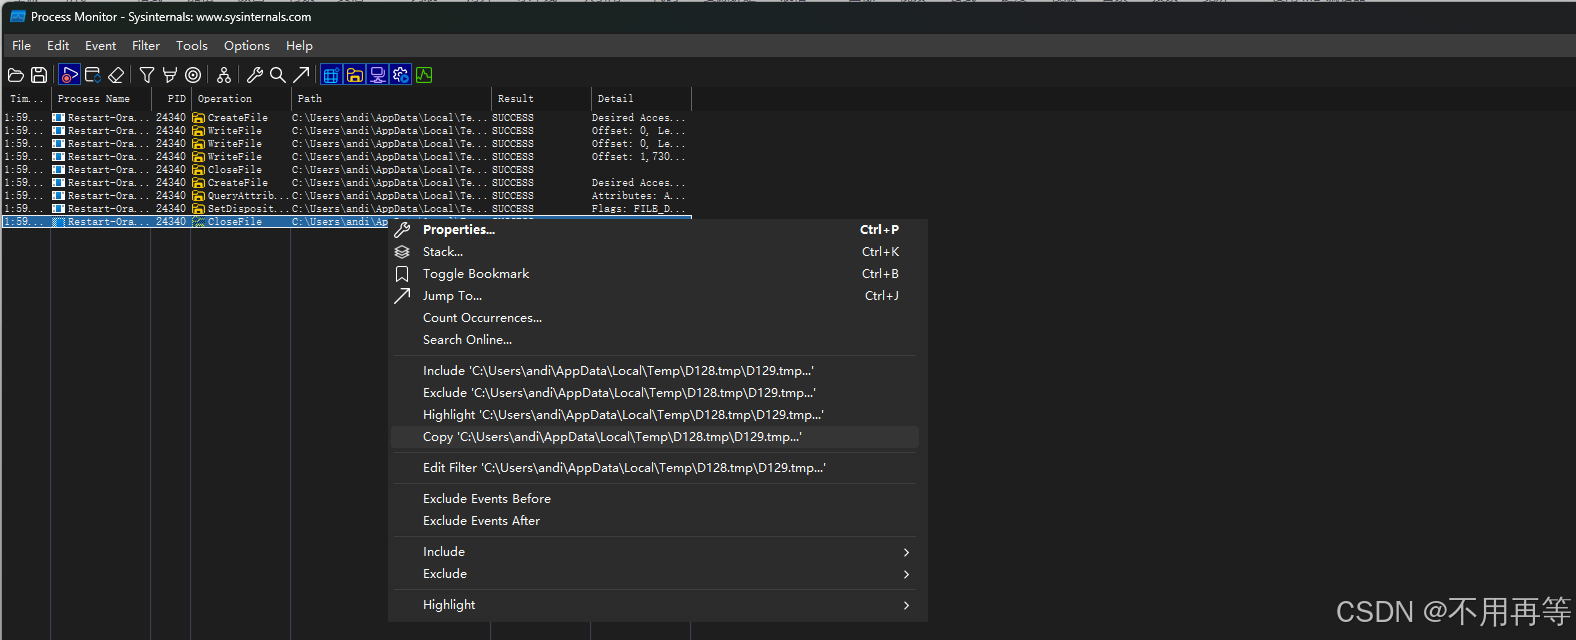Viewport: 1576px width, 640px height.
Task: Choose Highlight 'C:\Users\andi...D129.tmp...' entry
Action: (653, 415)
